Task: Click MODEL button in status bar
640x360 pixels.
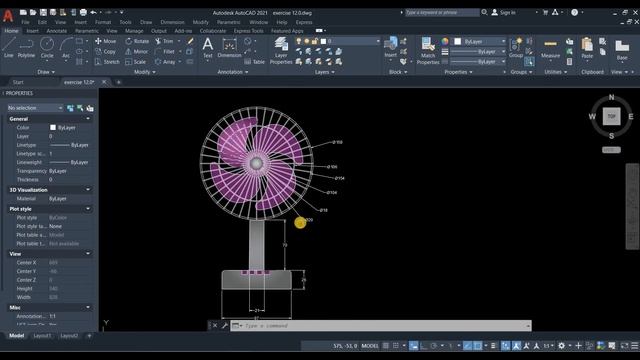Action: pos(370,346)
